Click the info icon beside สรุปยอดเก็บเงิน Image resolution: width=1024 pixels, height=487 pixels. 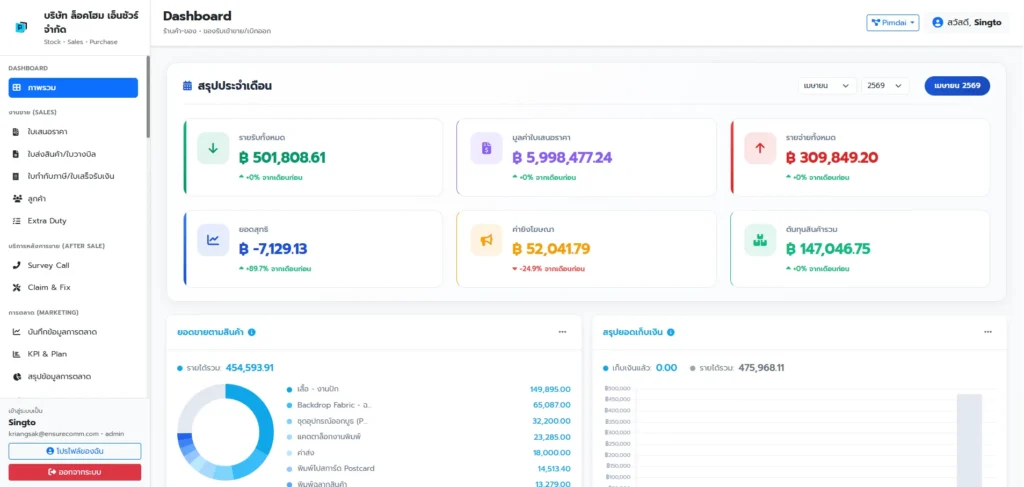click(x=671, y=332)
